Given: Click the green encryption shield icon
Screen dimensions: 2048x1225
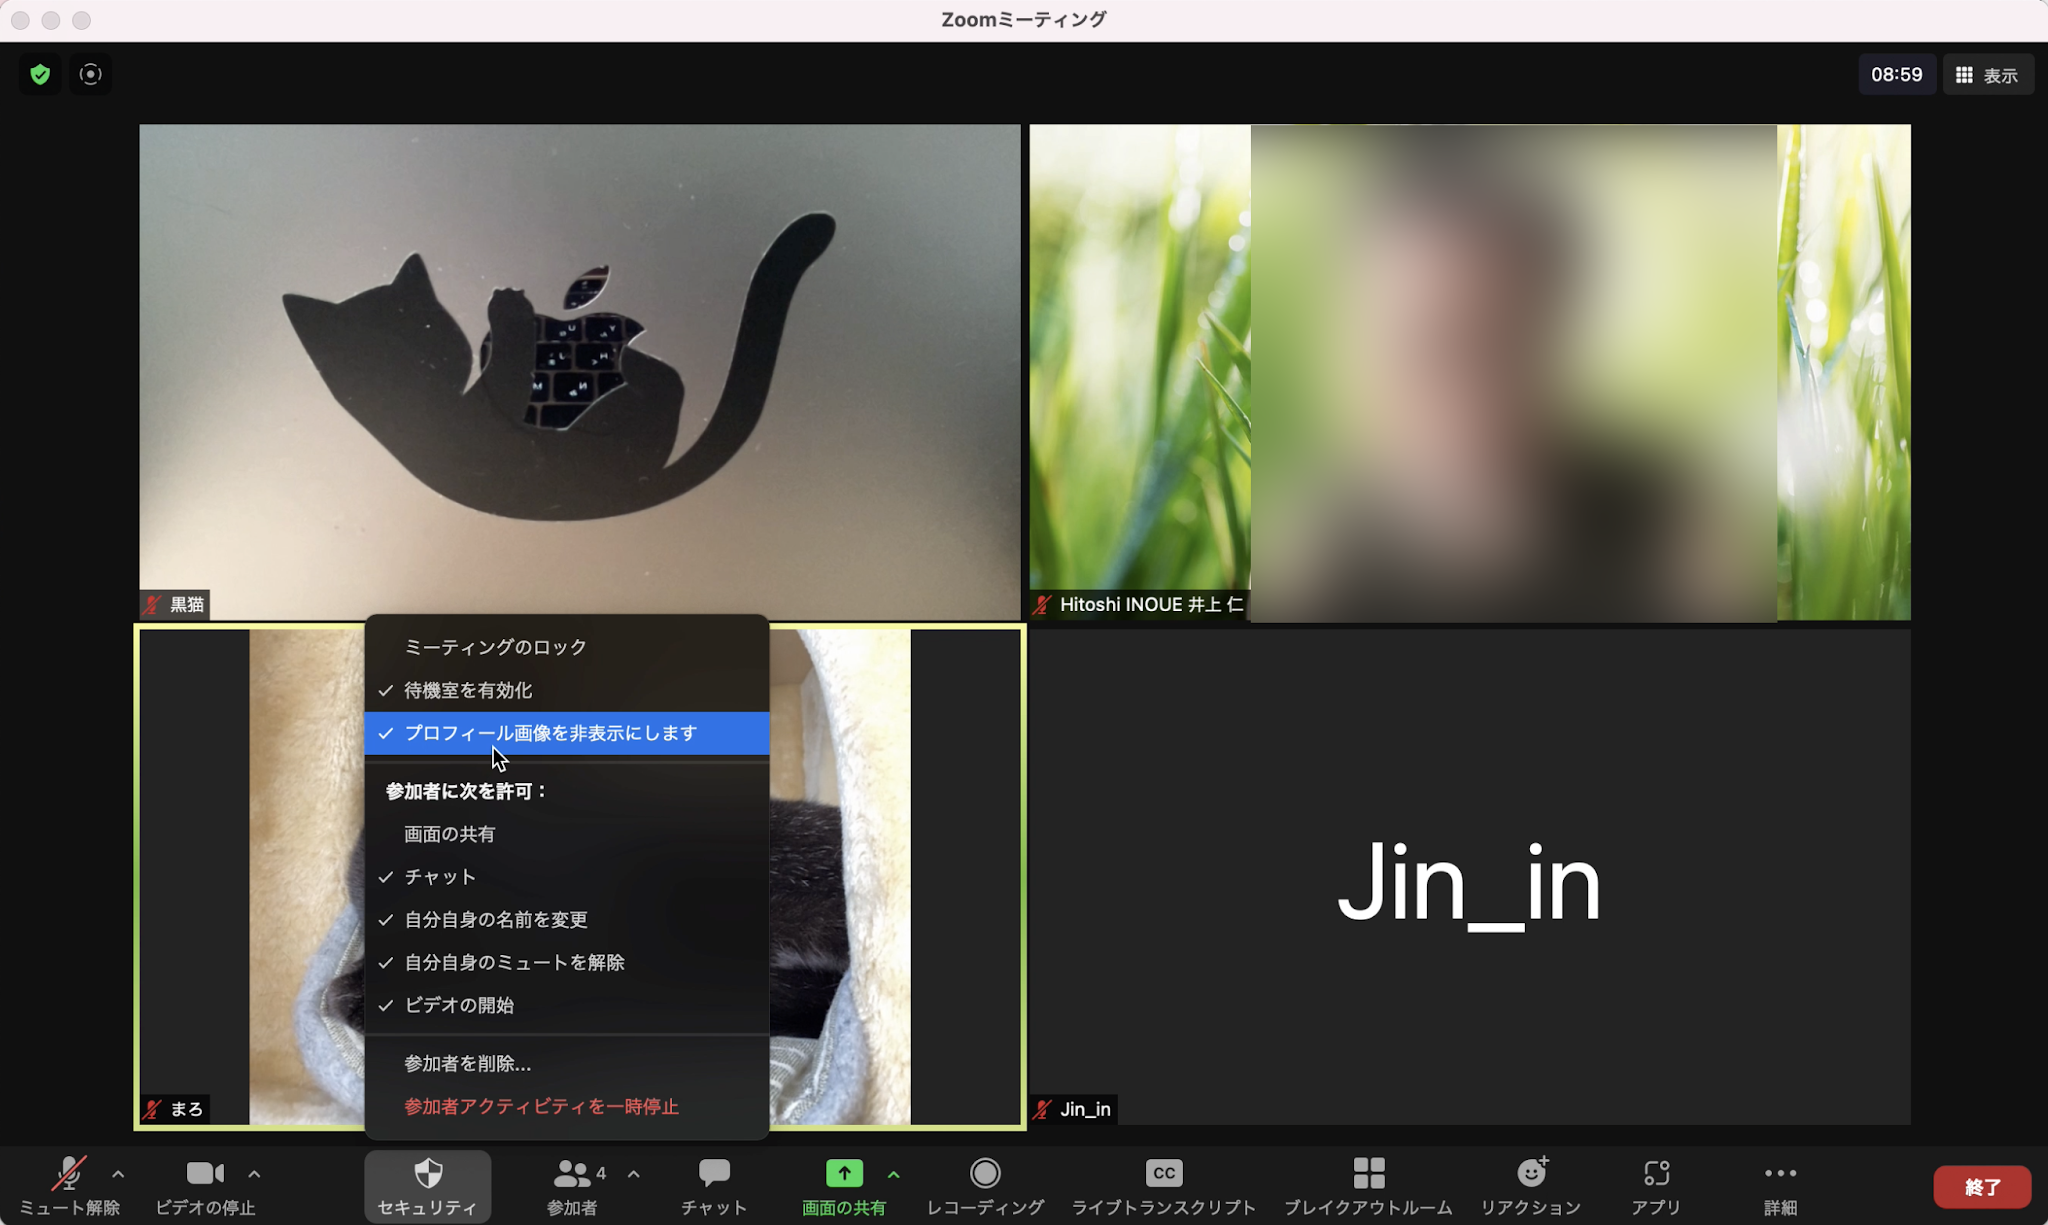Looking at the screenshot, I should [x=40, y=75].
